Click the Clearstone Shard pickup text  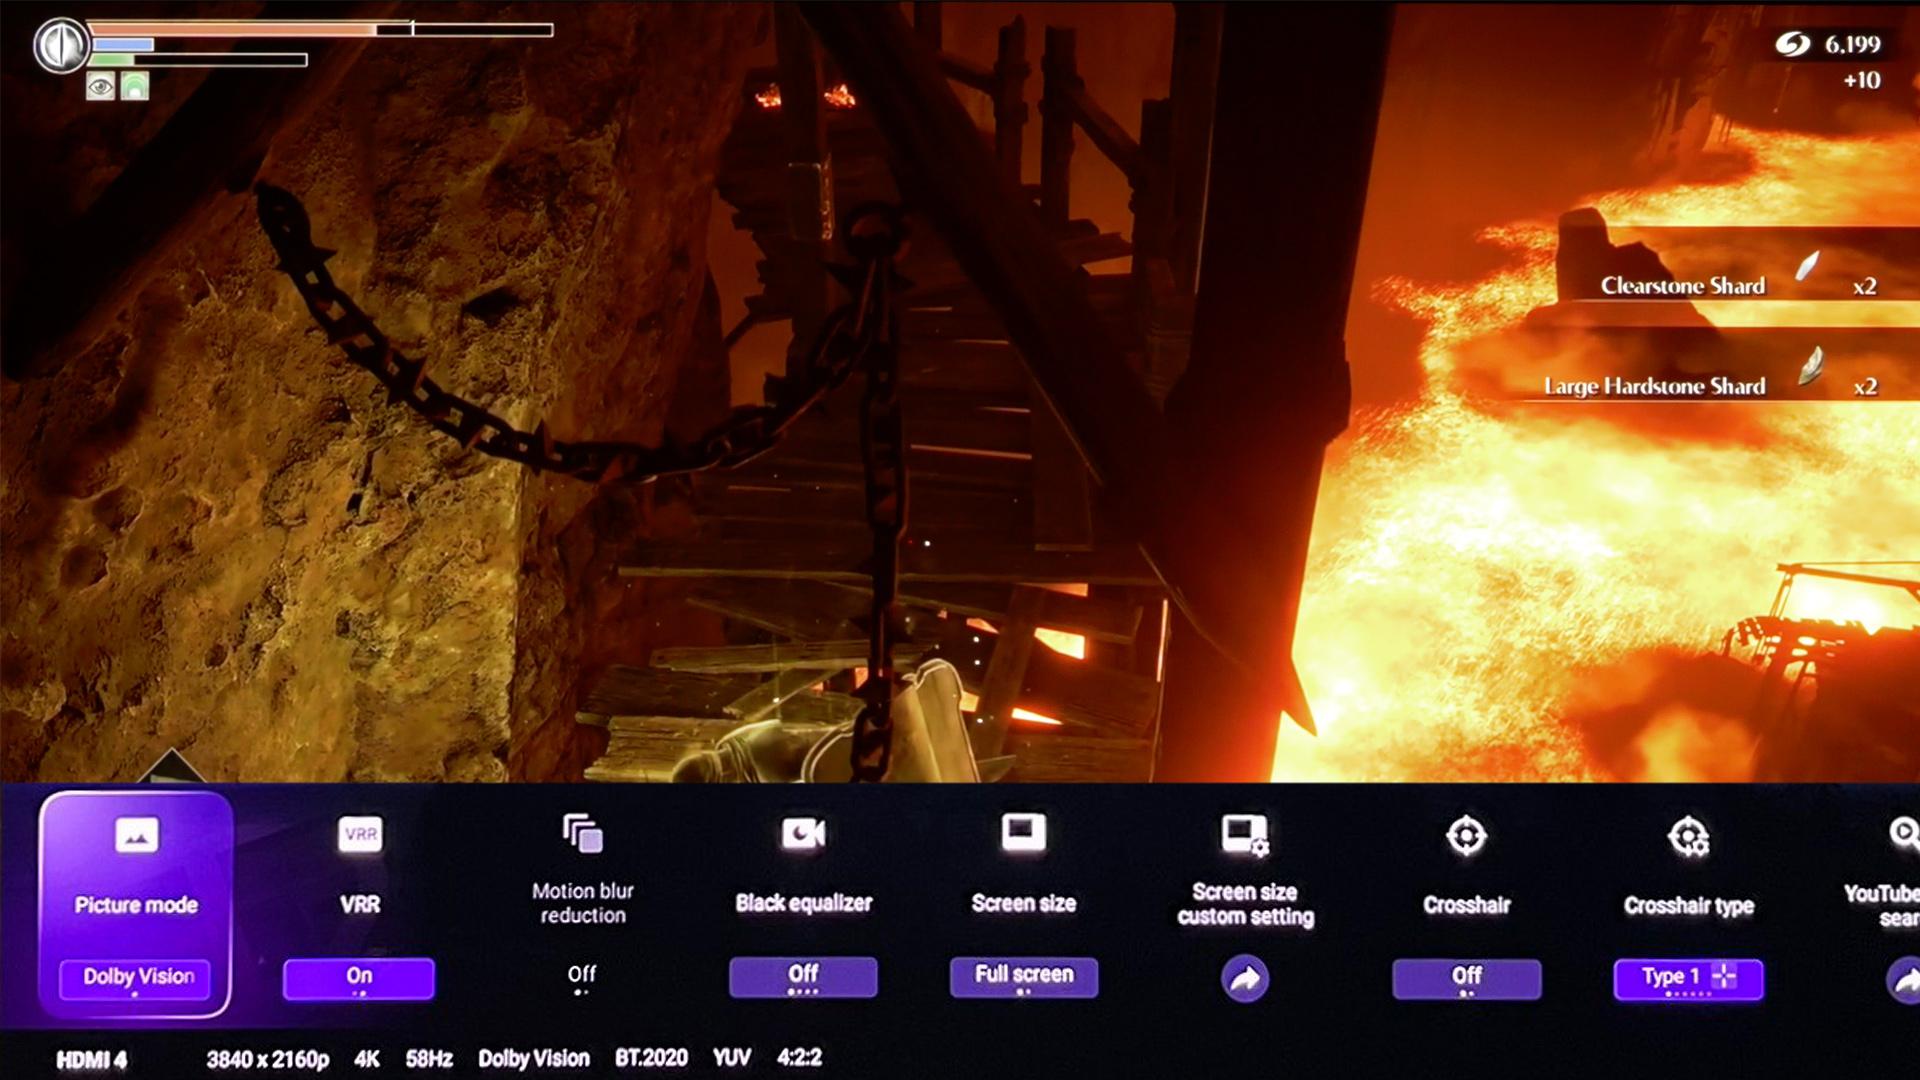1683,286
